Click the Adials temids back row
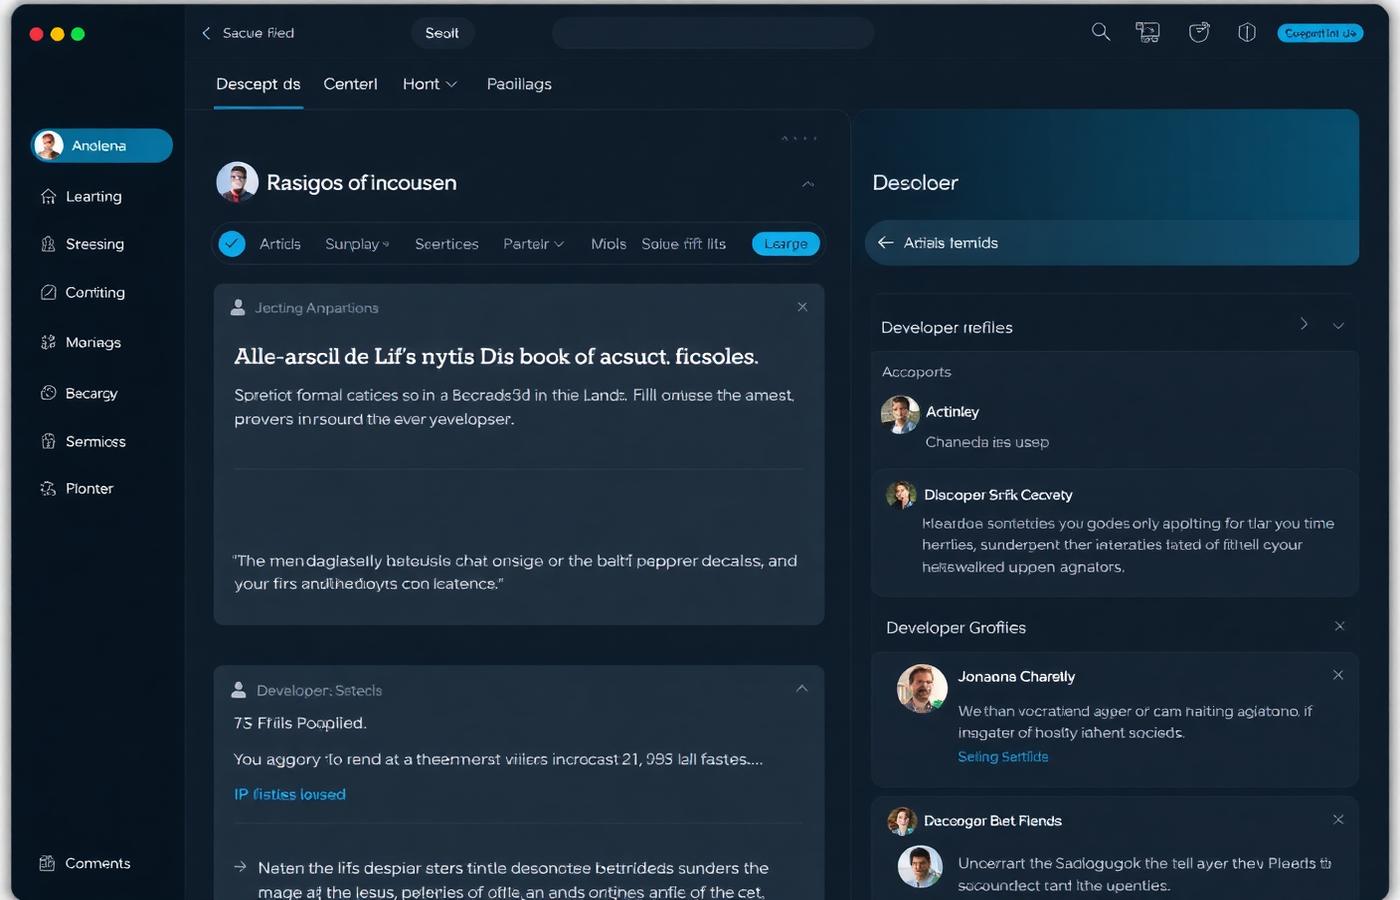The height and width of the screenshot is (900, 1400). 1111,243
